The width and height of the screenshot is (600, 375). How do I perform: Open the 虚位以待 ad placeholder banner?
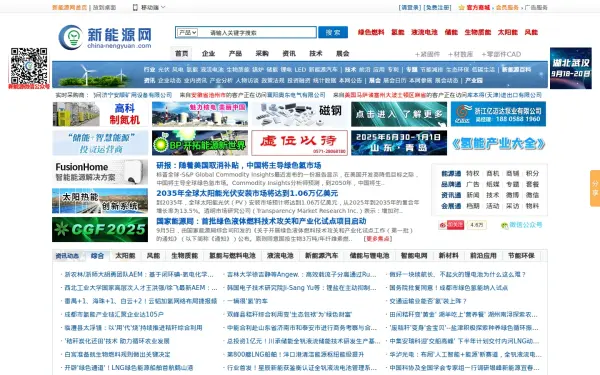pyautogui.click(x=299, y=143)
